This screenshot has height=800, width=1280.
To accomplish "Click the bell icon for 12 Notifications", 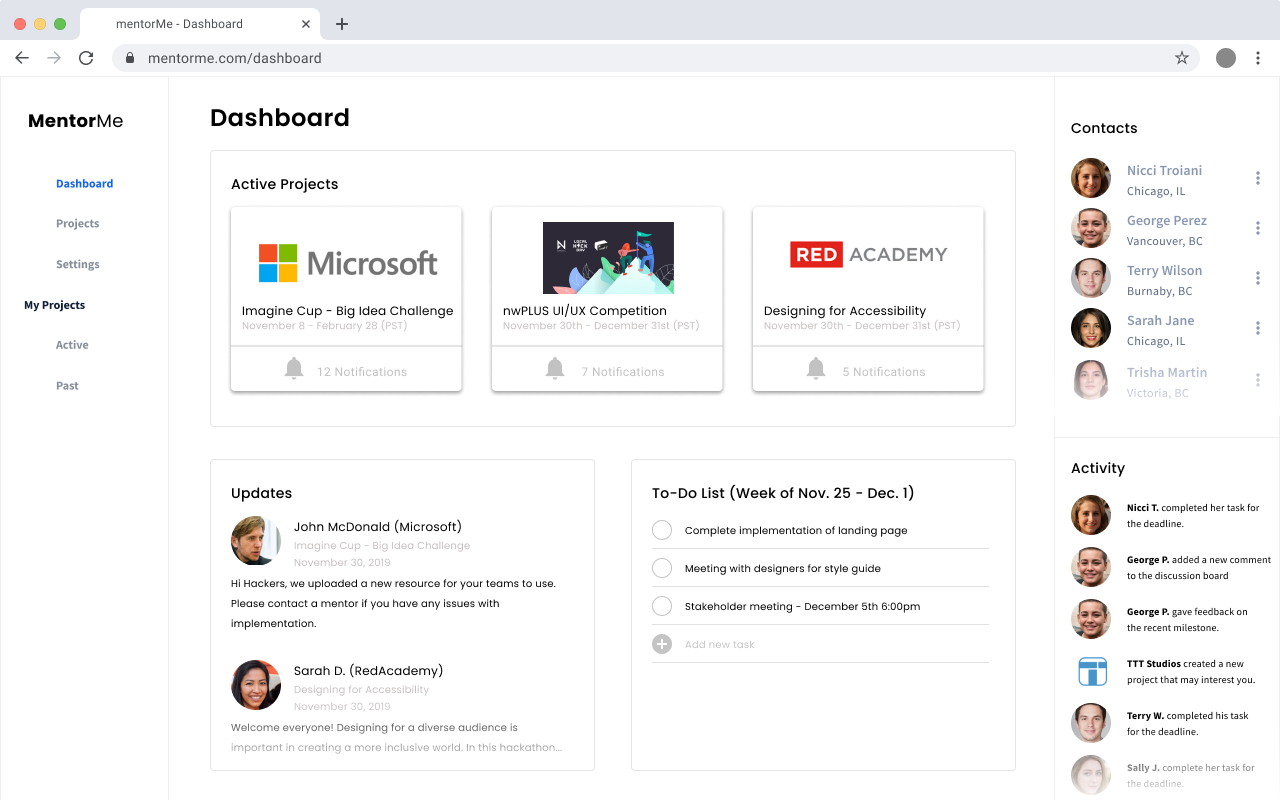I will [x=294, y=369].
